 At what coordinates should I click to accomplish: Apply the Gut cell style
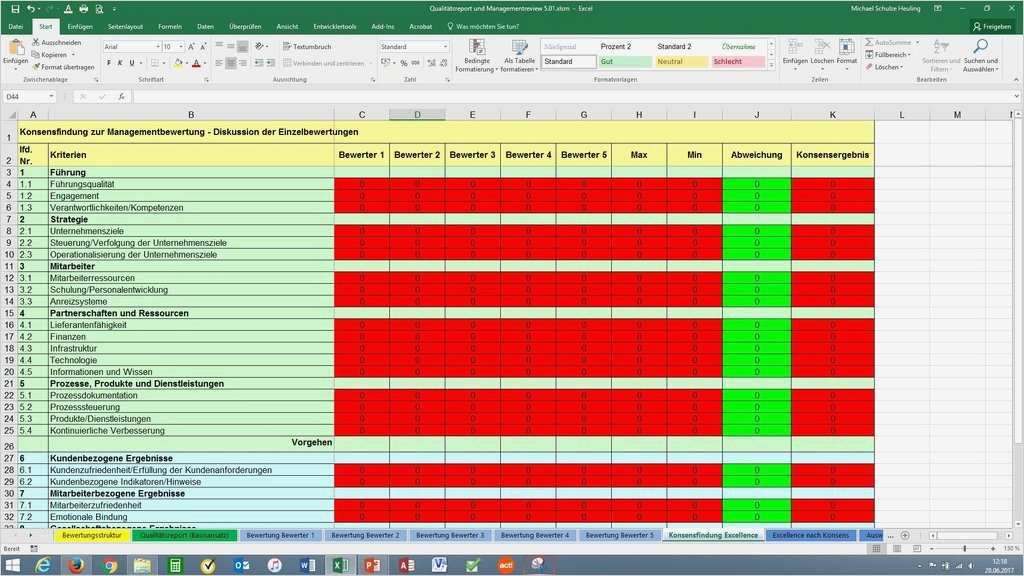(625, 61)
